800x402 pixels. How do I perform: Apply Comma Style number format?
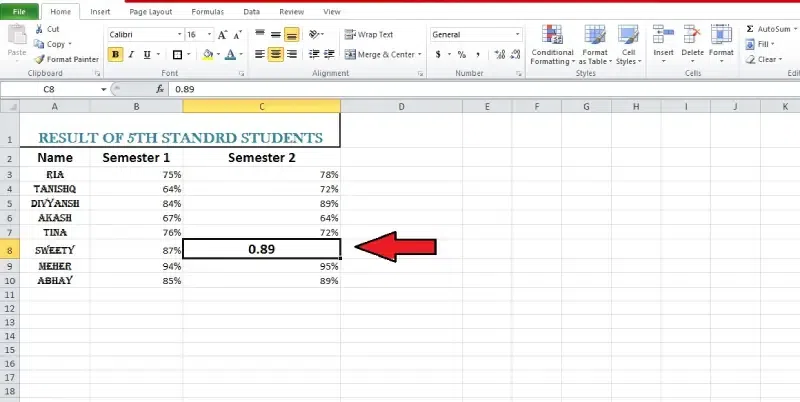(478, 54)
